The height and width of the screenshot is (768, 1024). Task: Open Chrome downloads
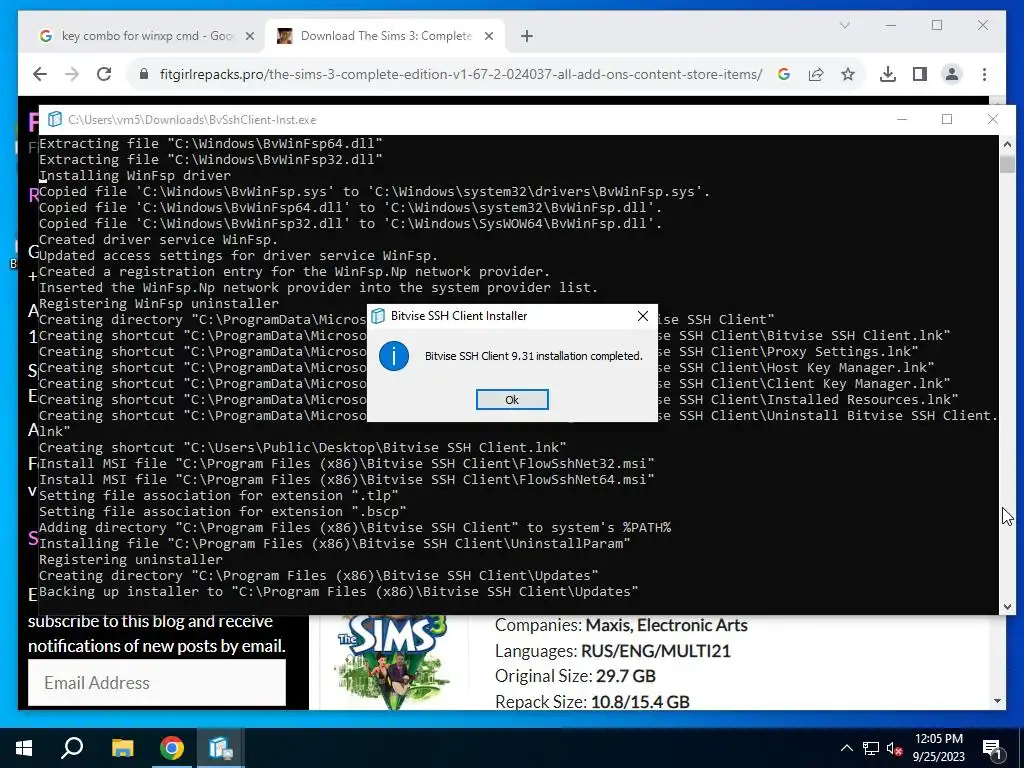coord(888,74)
